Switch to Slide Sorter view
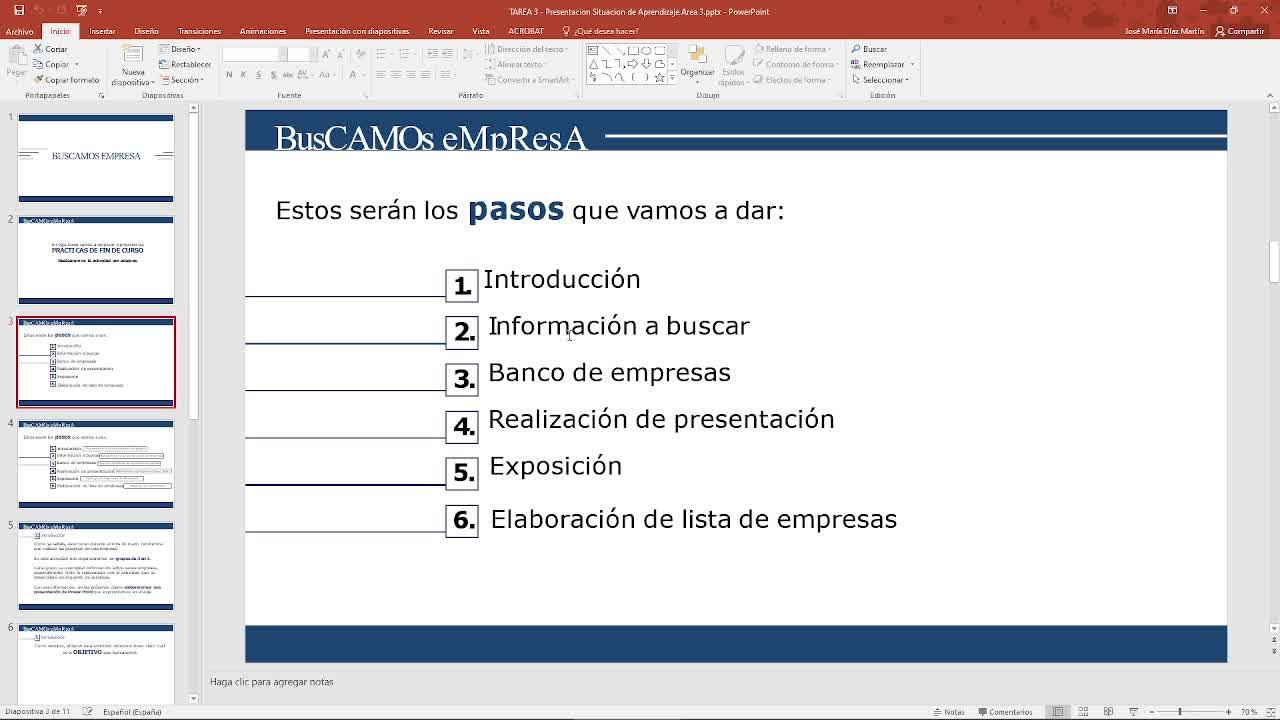 coord(1083,712)
